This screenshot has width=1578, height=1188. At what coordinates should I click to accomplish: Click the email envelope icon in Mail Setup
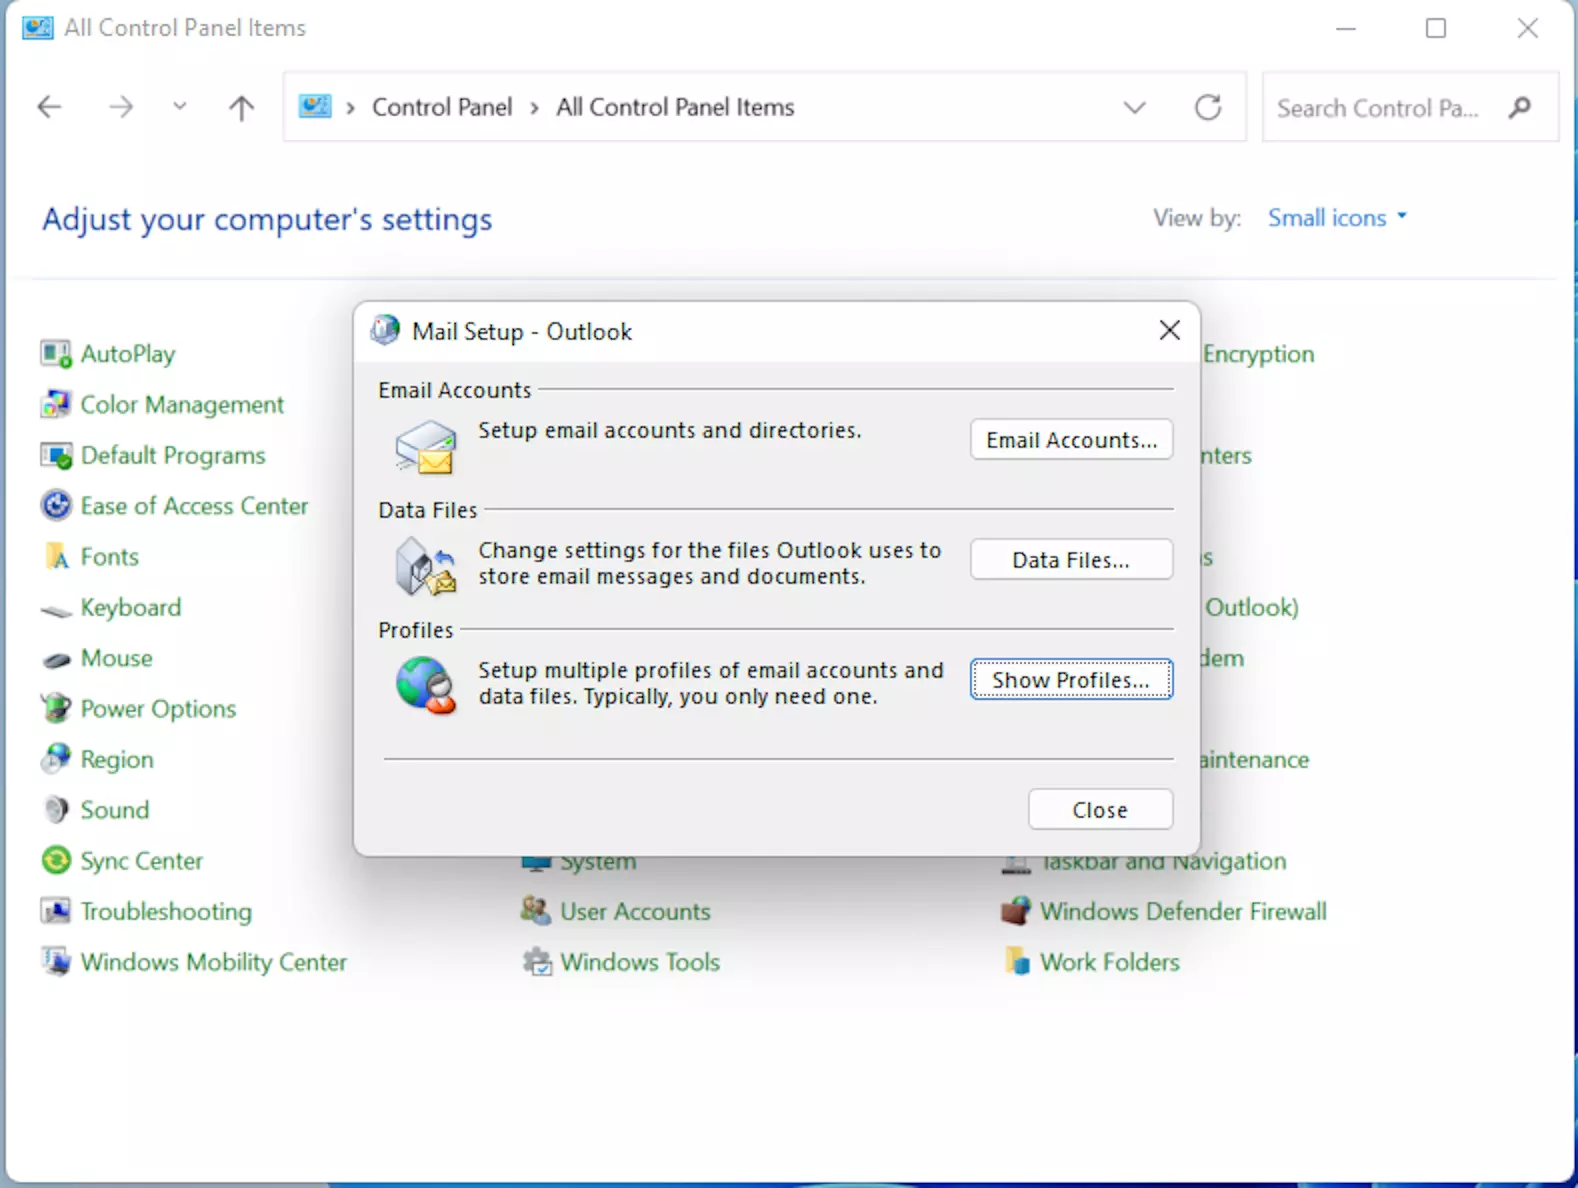(425, 446)
